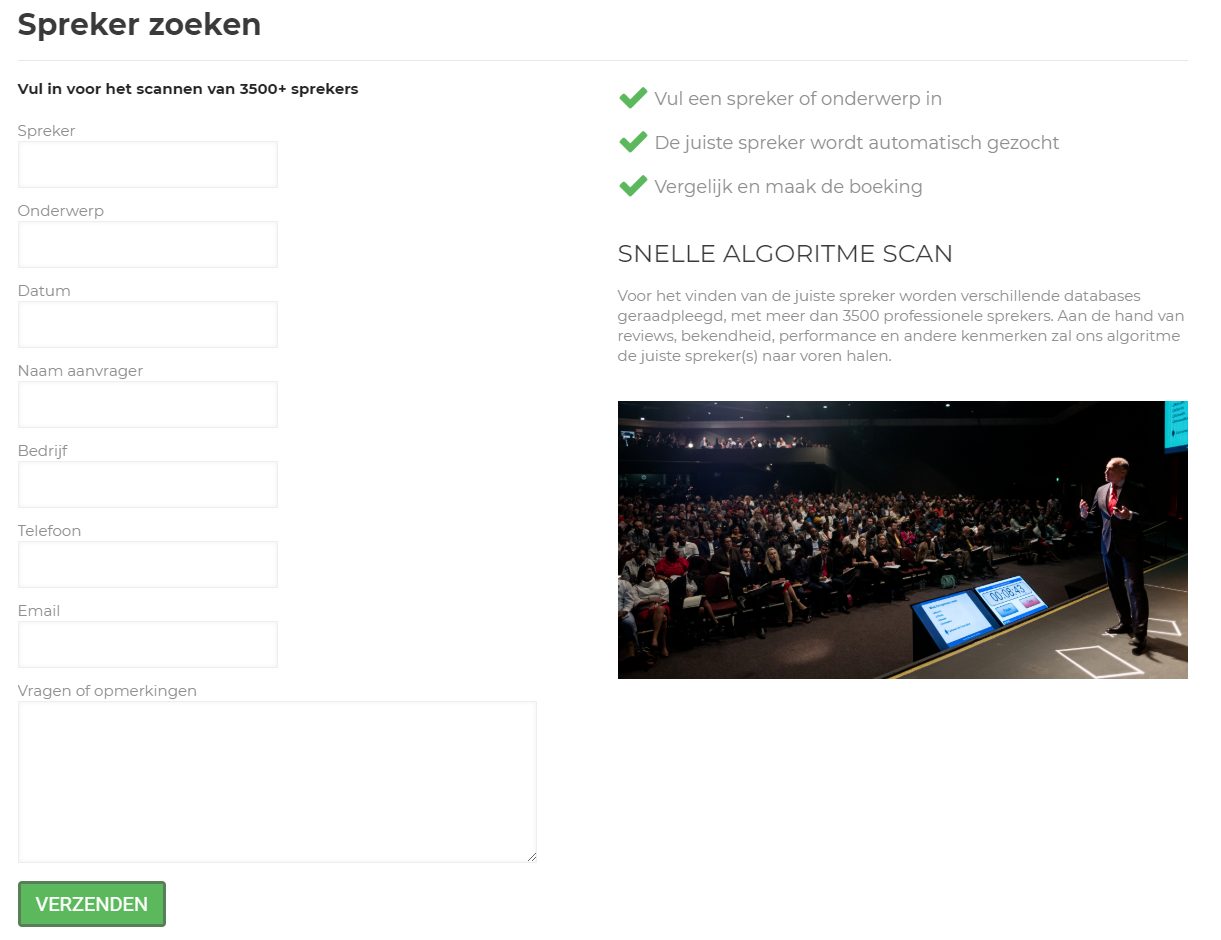Click the 'Datum' field label
This screenshot has width=1221, height=940.
44,291
